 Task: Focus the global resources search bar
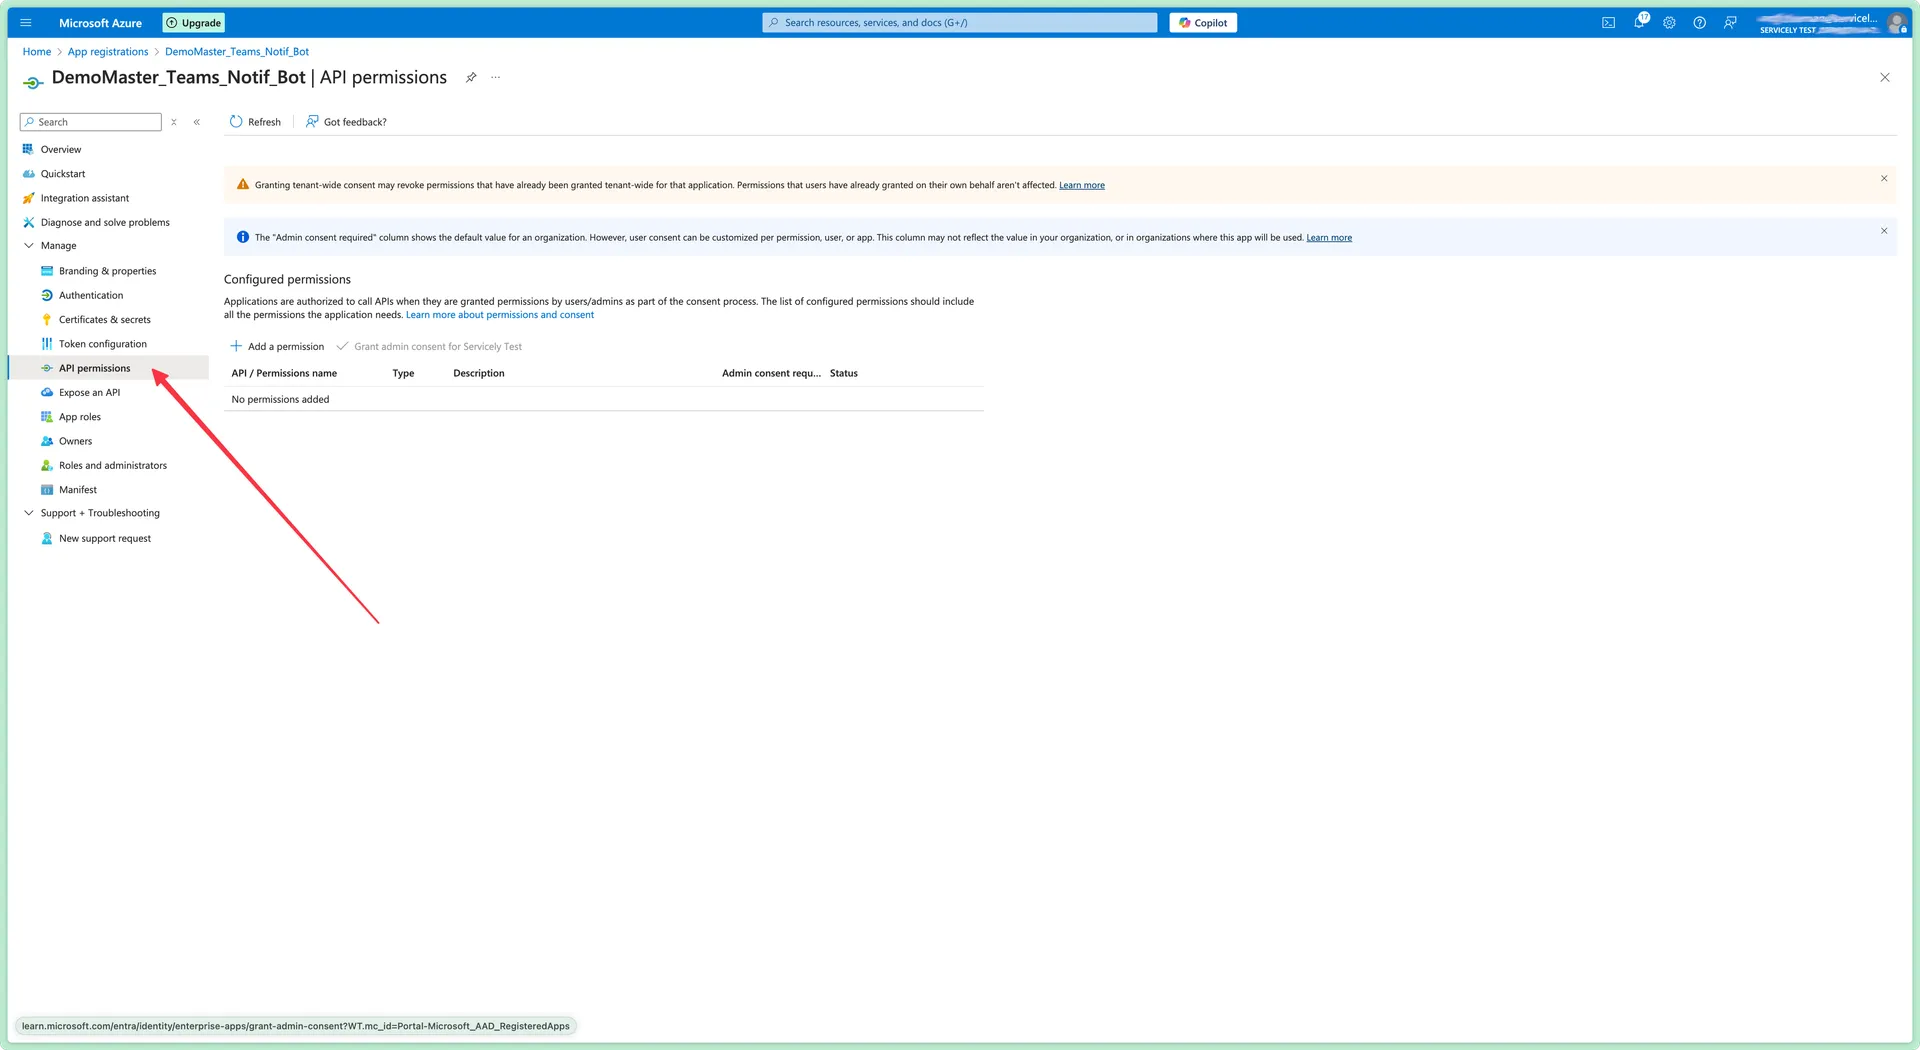pyautogui.click(x=960, y=23)
